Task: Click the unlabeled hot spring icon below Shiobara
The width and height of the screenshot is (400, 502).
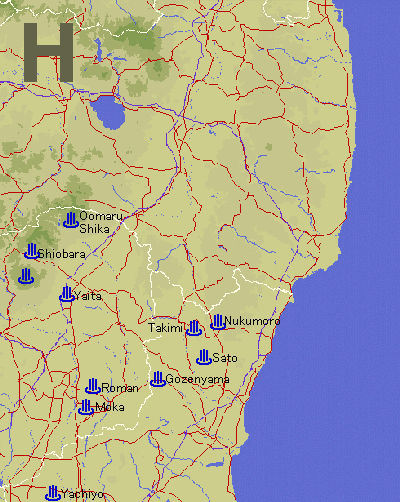Action: coord(26,276)
